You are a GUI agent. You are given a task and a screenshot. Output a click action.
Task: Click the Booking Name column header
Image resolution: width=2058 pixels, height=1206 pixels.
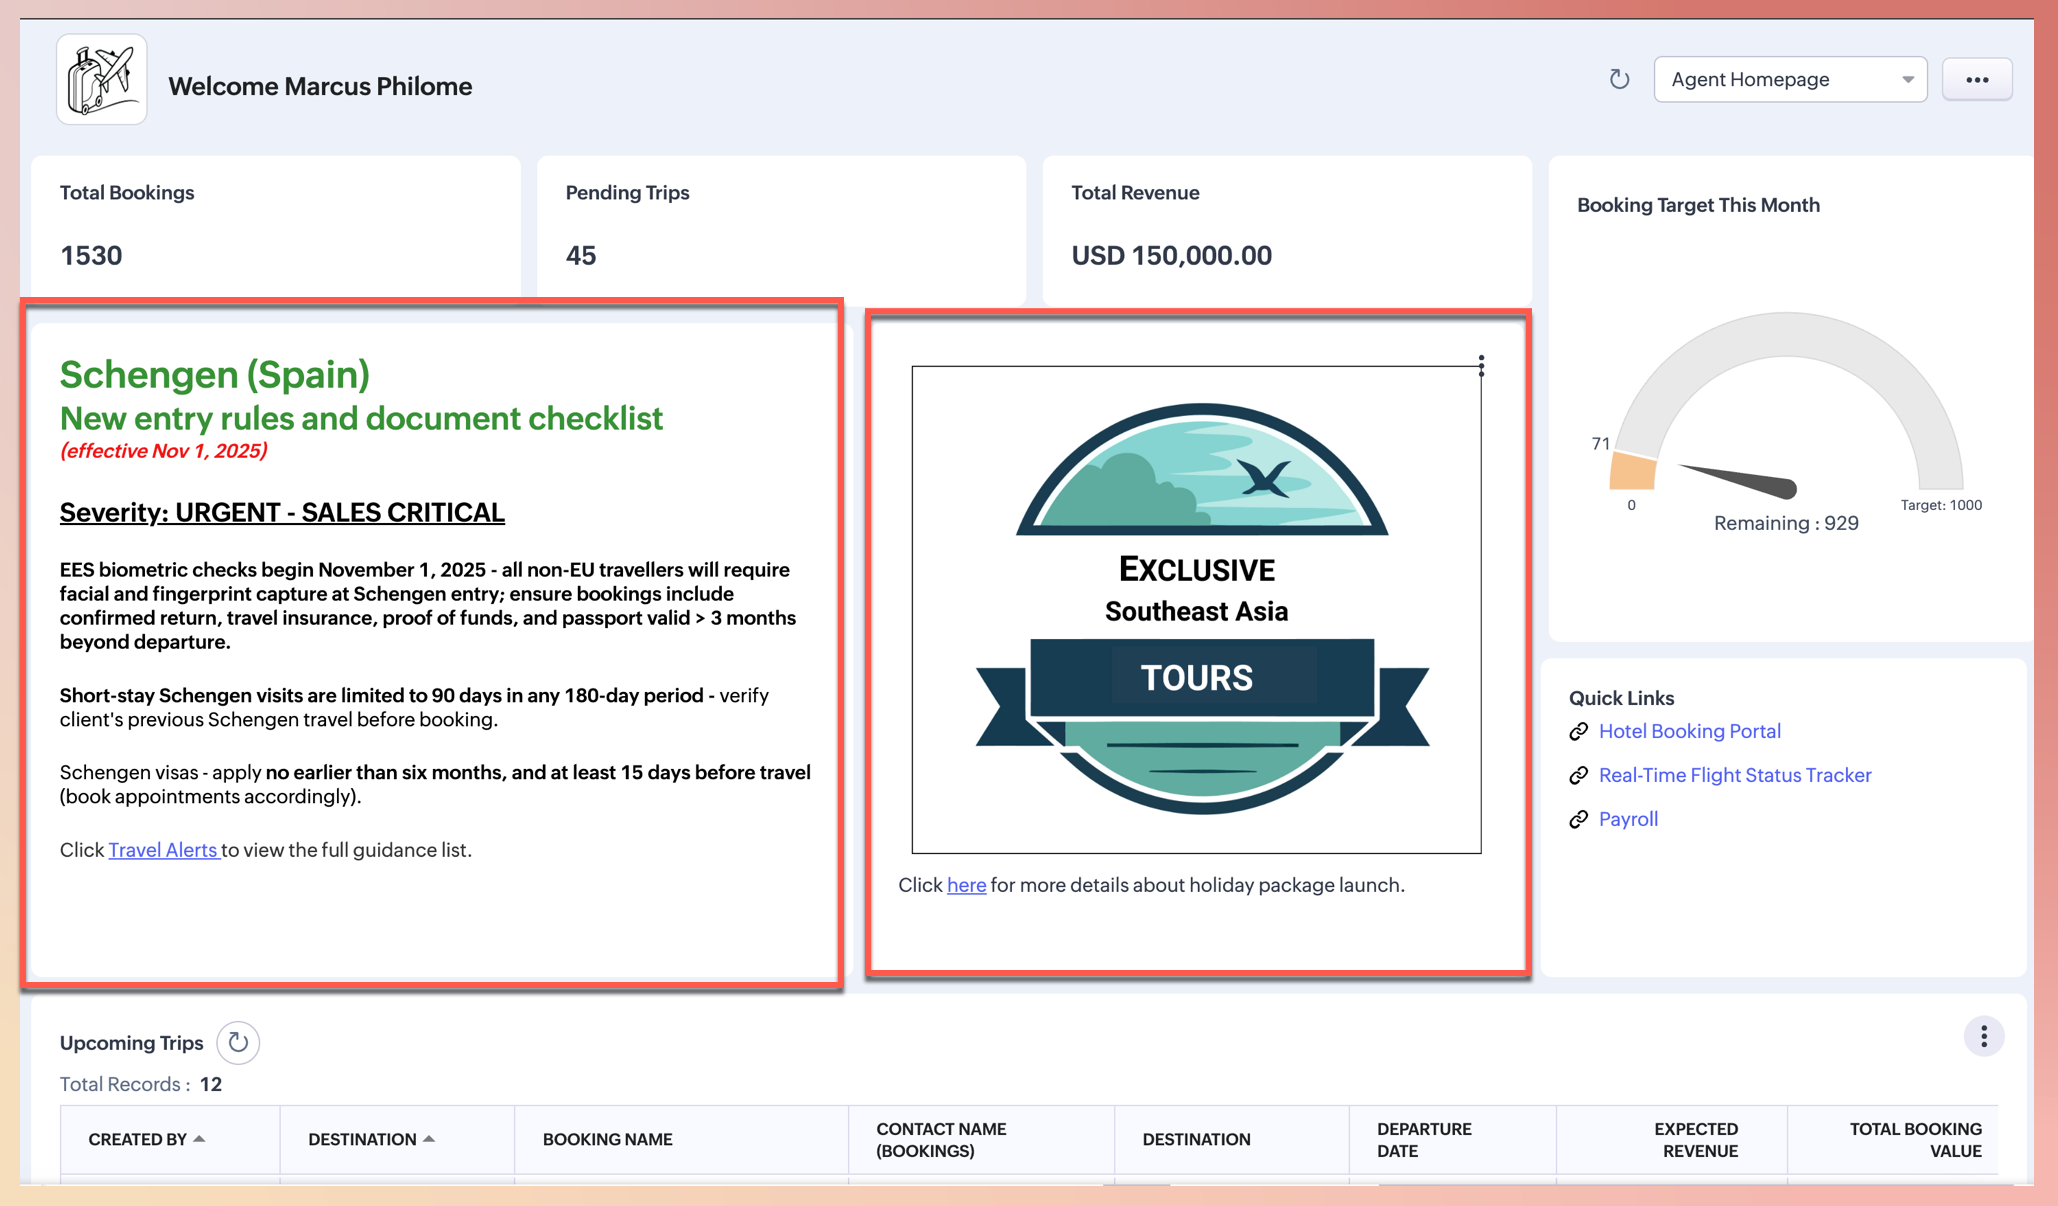pyautogui.click(x=607, y=1139)
